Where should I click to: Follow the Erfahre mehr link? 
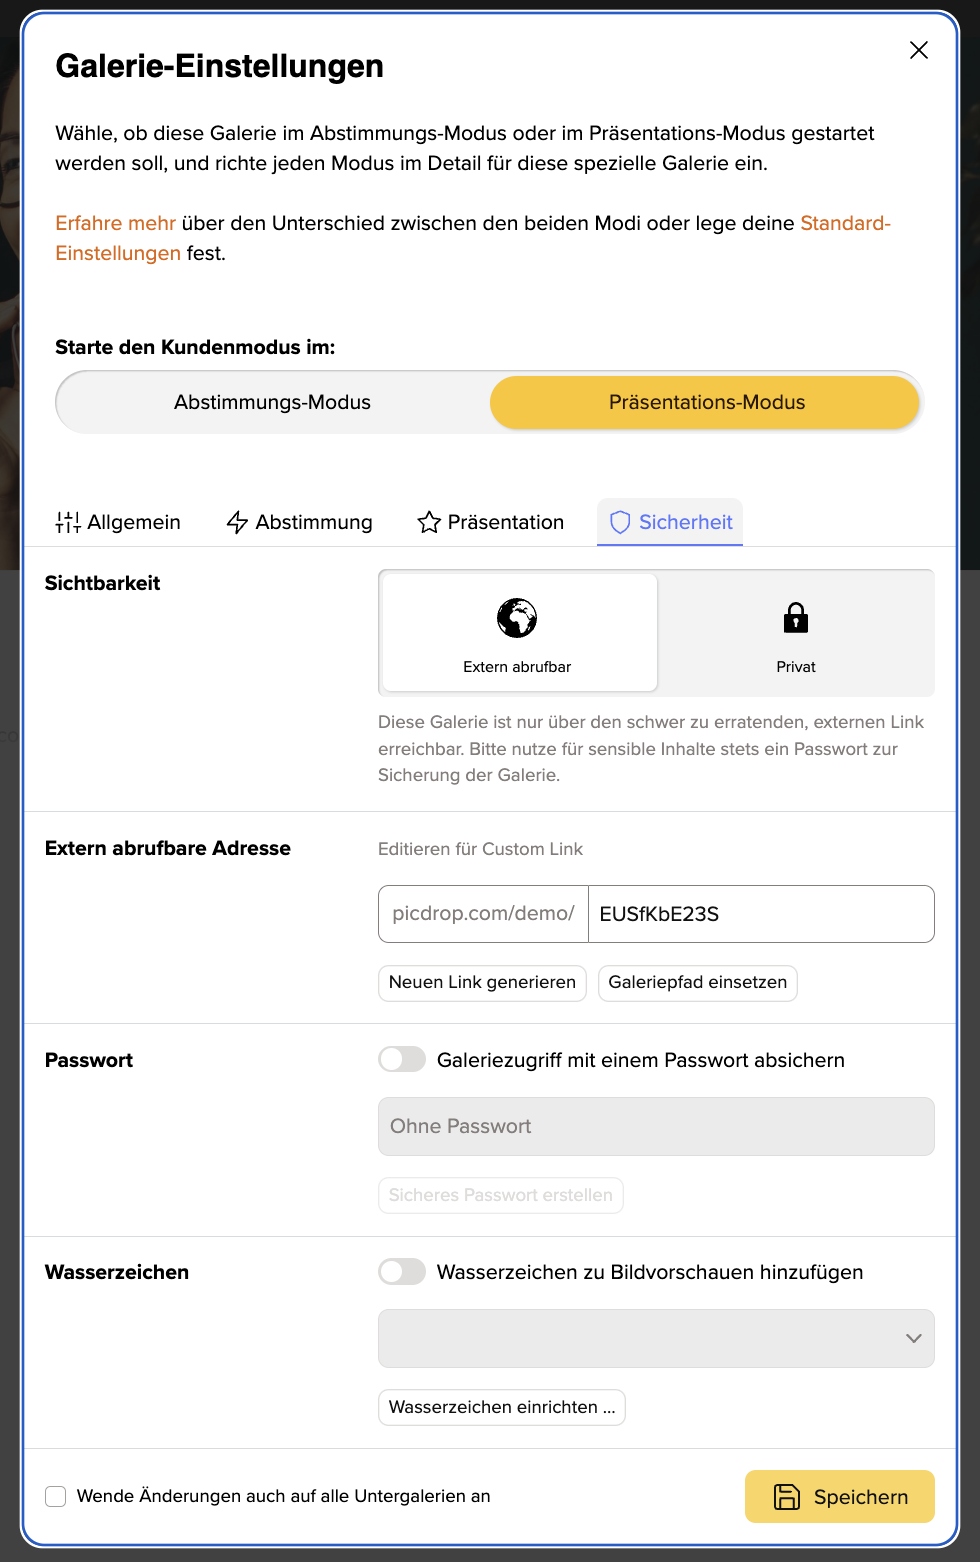[x=115, y=223]
